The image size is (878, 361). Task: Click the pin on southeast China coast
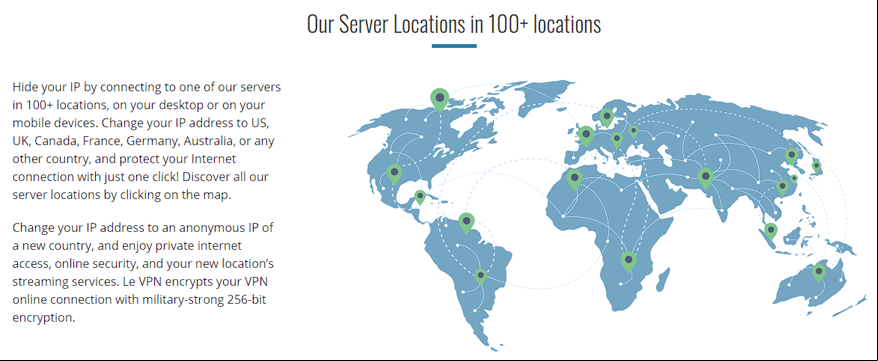[x=782, y=186]
